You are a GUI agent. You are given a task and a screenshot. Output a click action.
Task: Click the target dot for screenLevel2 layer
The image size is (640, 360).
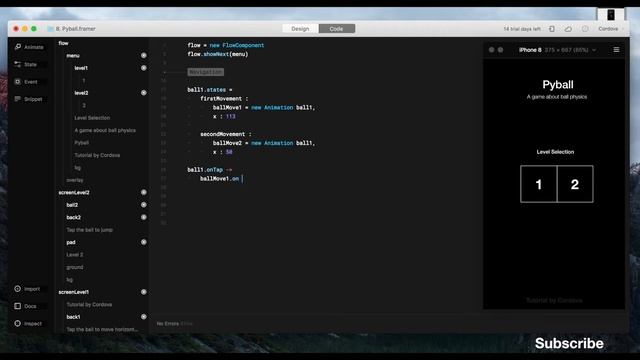[x=144, y=192]
